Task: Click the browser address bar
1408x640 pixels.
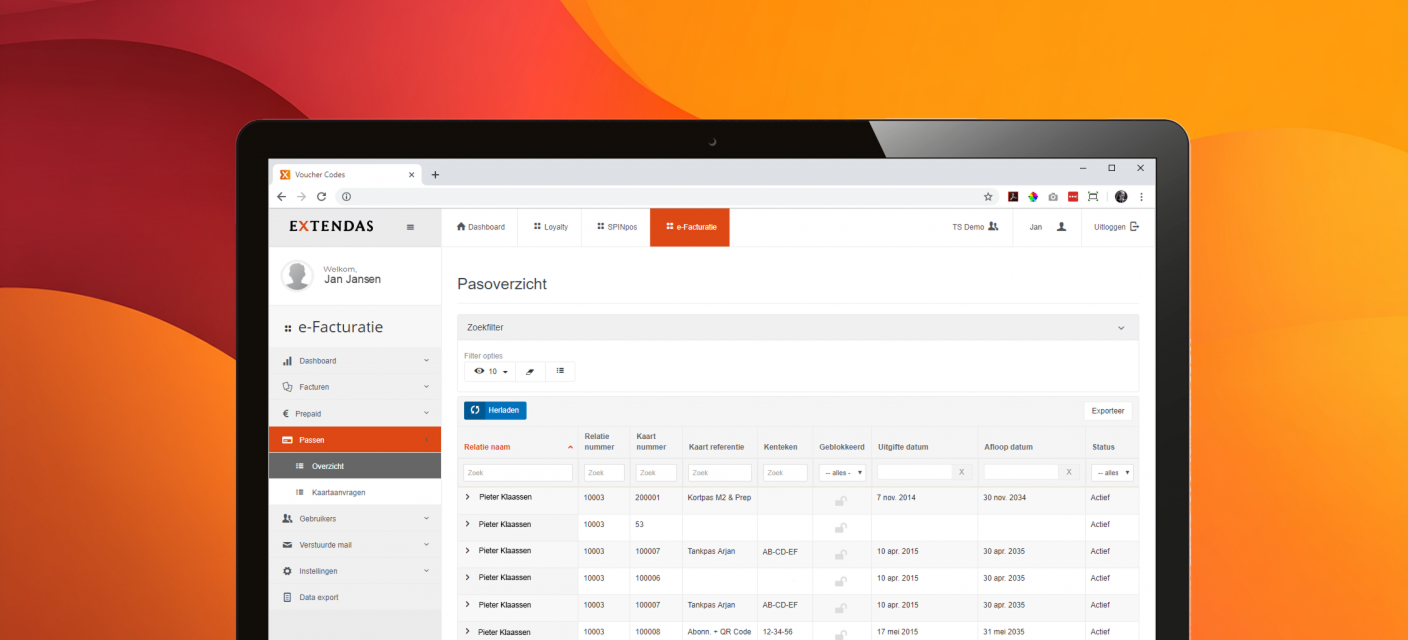Action: [665, 197]
